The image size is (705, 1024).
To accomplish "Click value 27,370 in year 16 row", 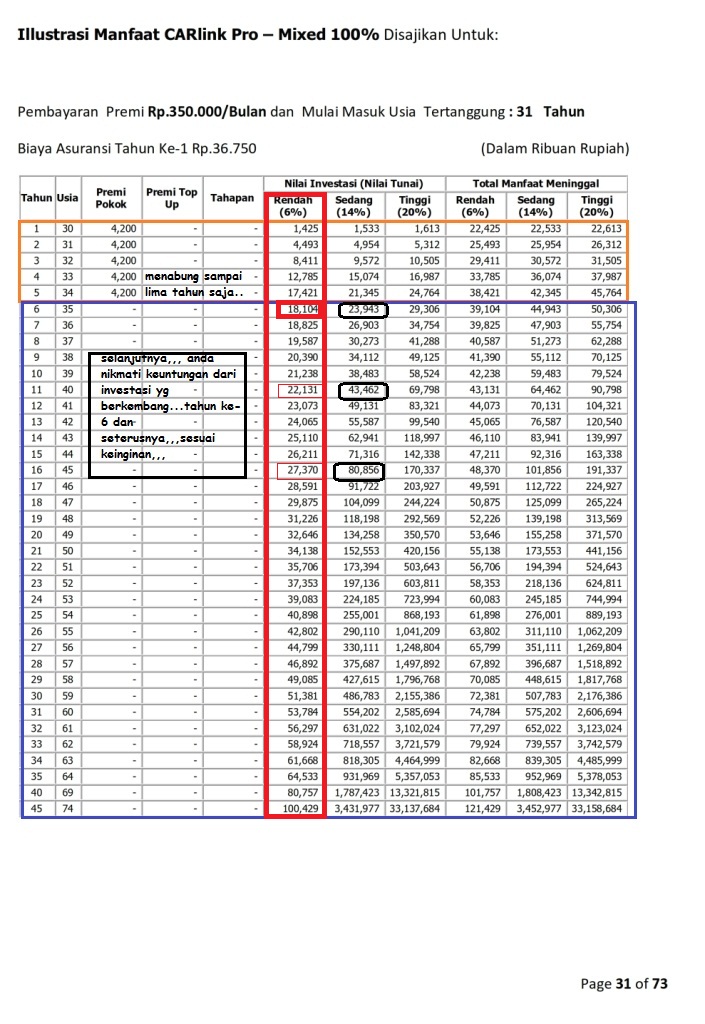I will click(x=303, y=470).
